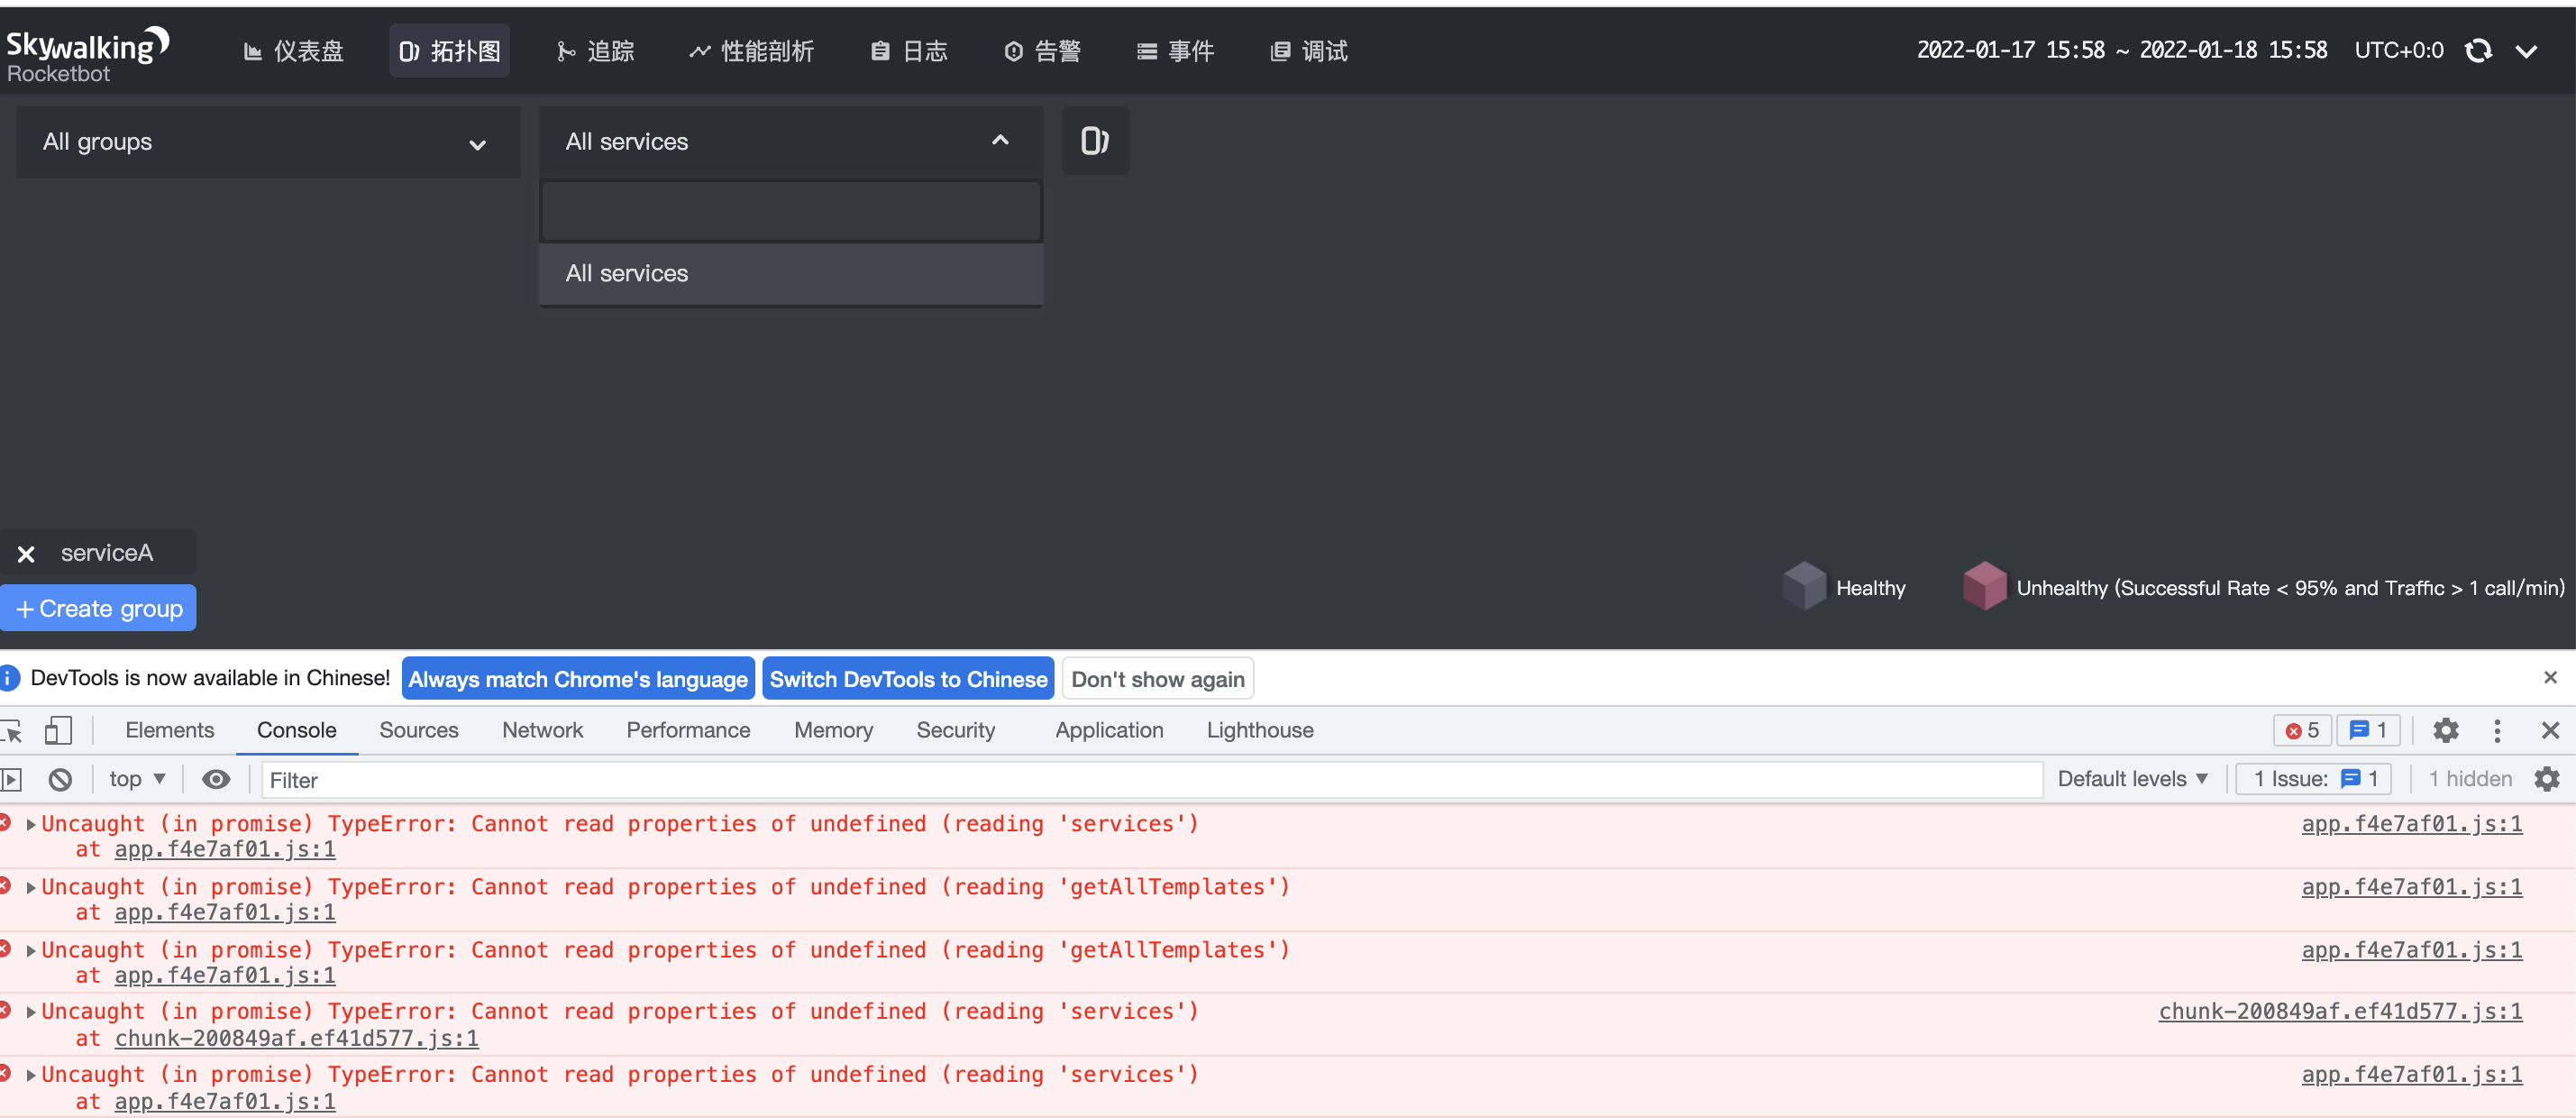
Task: Click the service depth icon beside All services
Action: 1095,141
